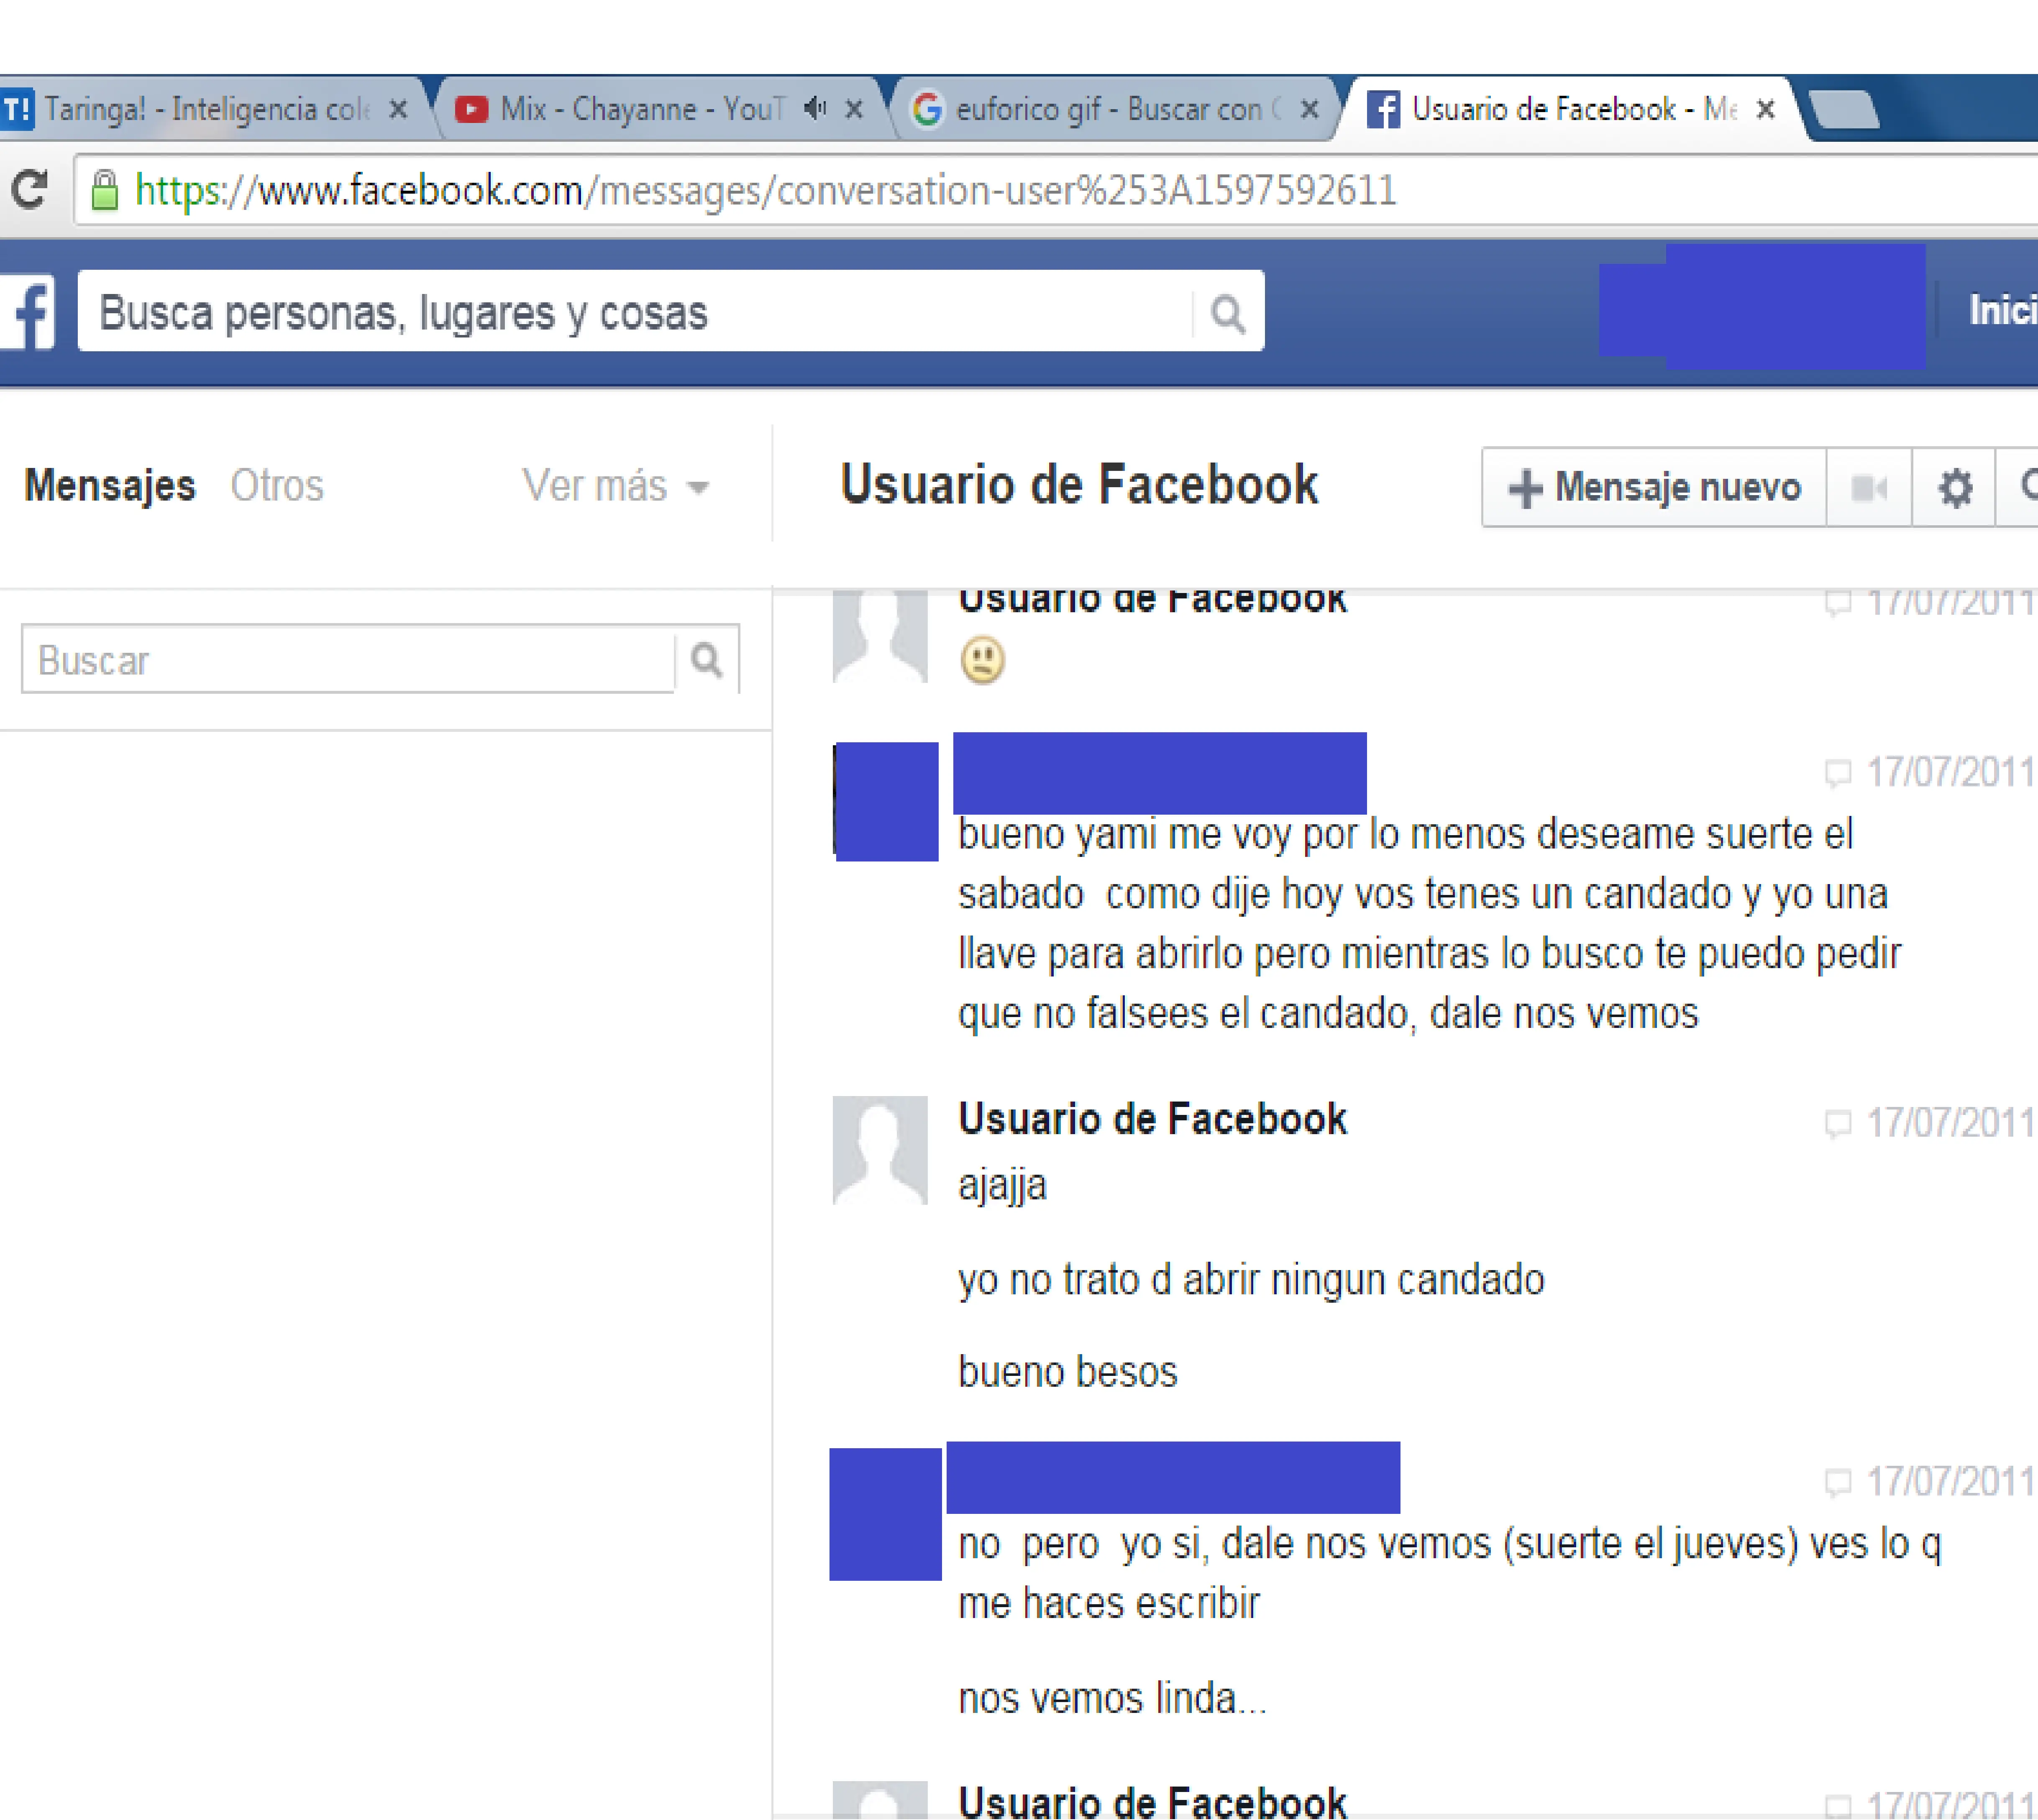Click the Usuario de Facebook avatar above ajajja
The image size is (2038, 1820).
pos(880,1150)
